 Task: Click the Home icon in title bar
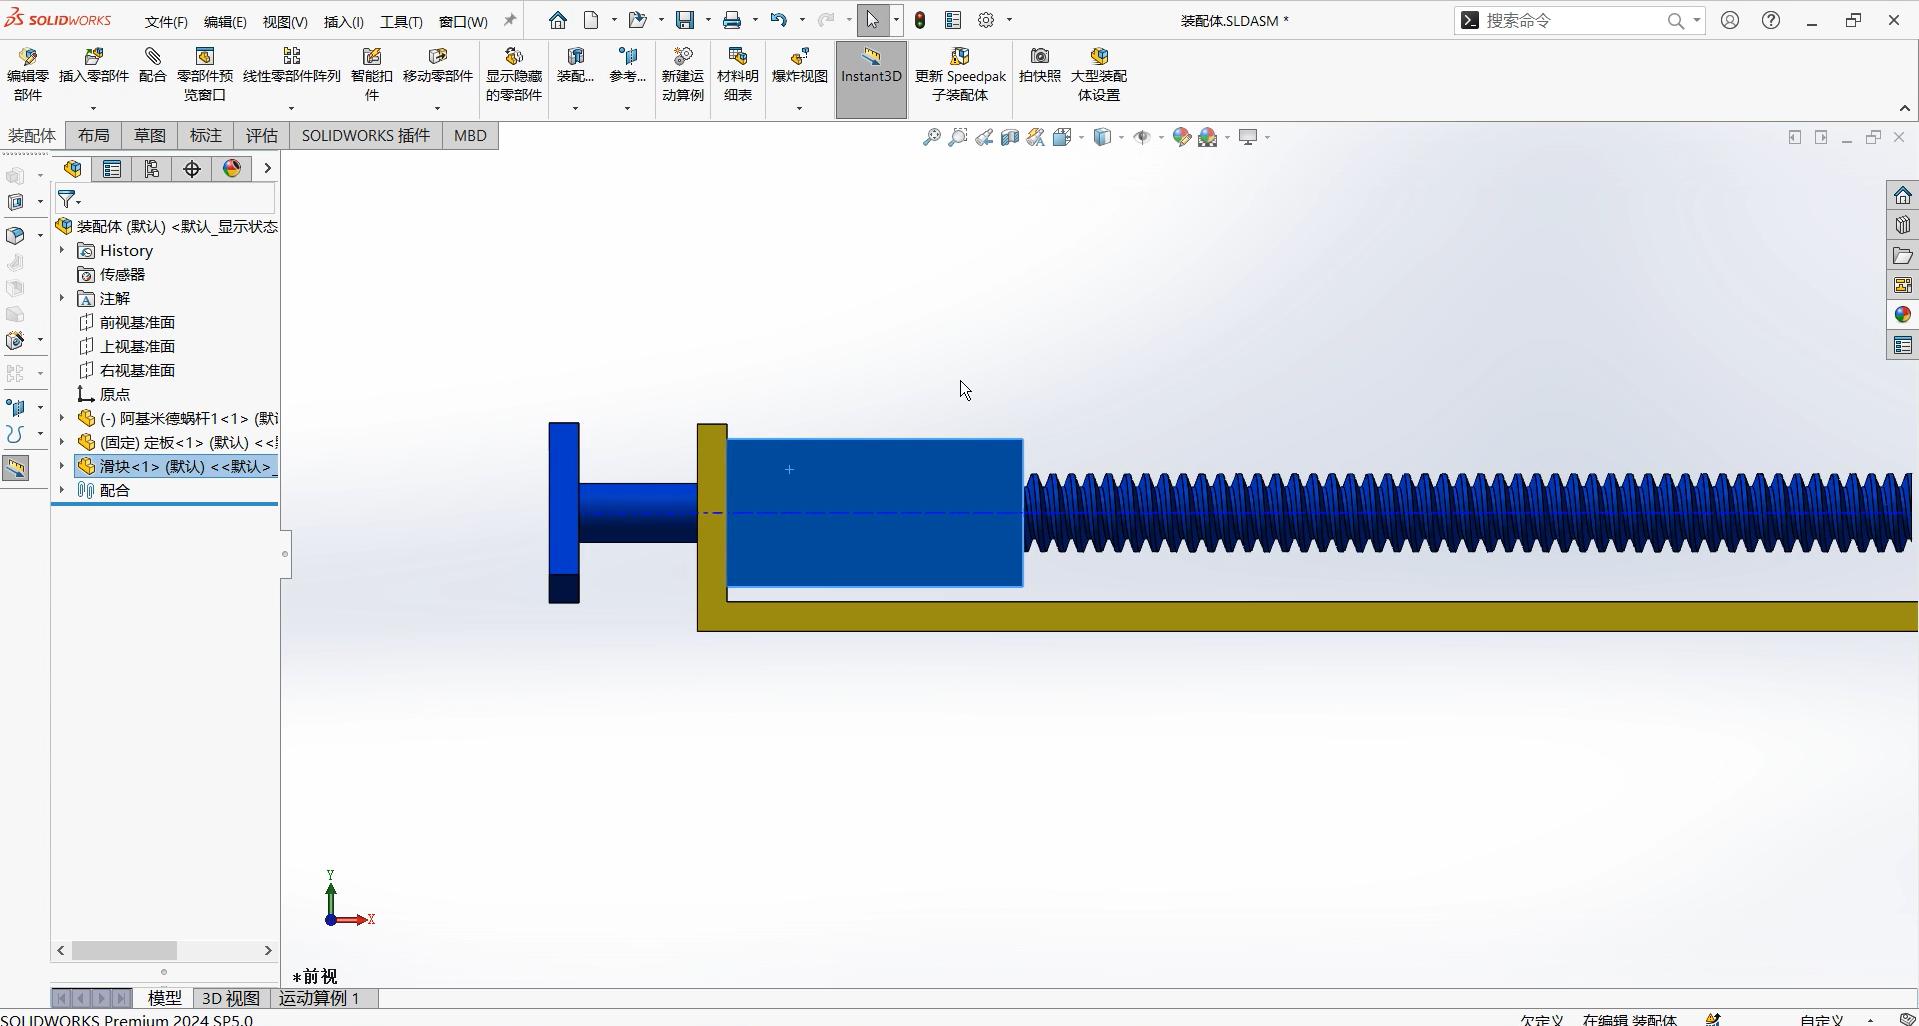pos(558,20)
